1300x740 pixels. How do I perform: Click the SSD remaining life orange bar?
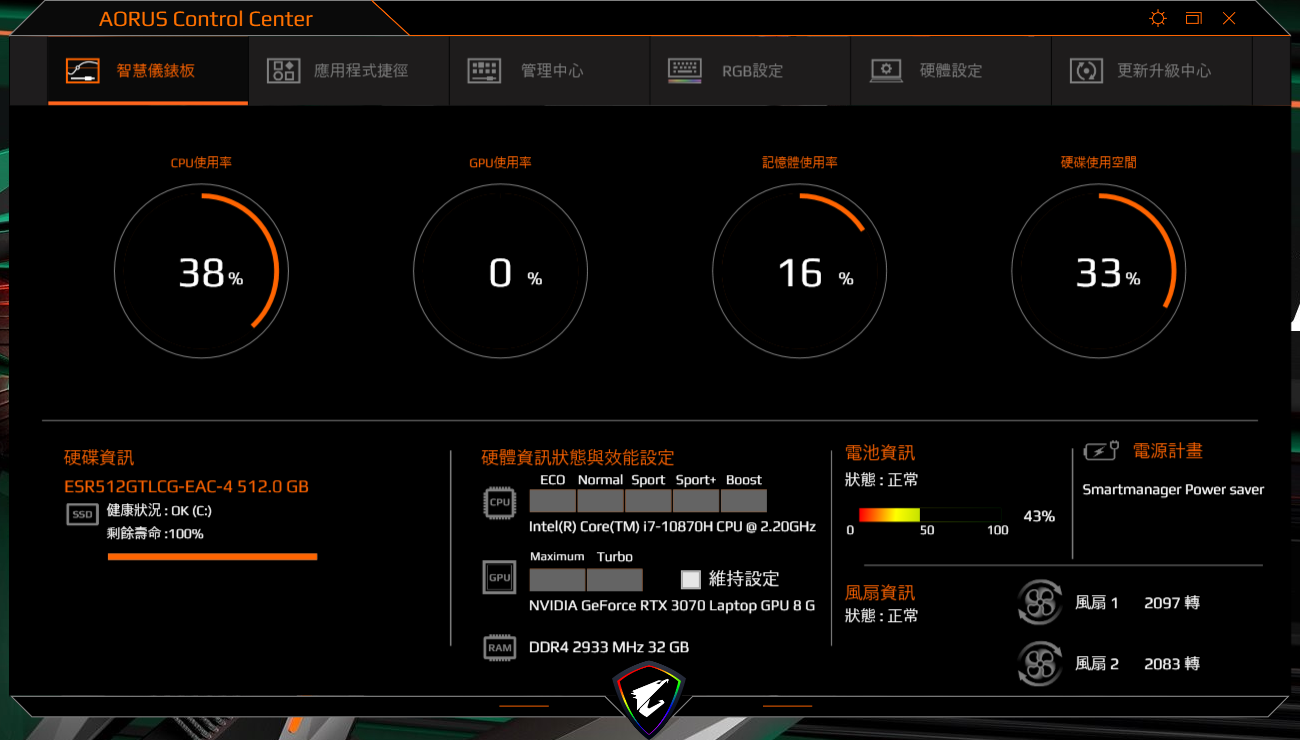click(x=212, y=556)
